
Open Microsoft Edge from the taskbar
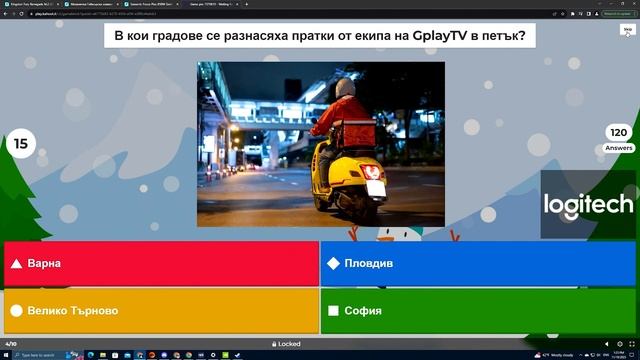tap(91, 355)
